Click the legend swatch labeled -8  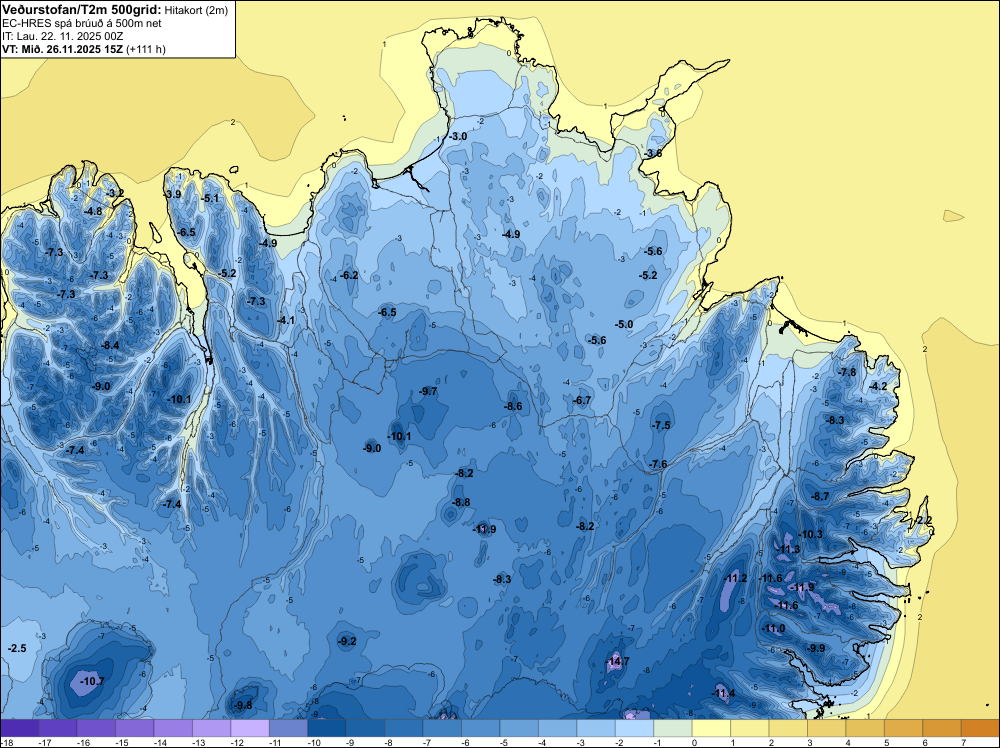click(404, 728)
